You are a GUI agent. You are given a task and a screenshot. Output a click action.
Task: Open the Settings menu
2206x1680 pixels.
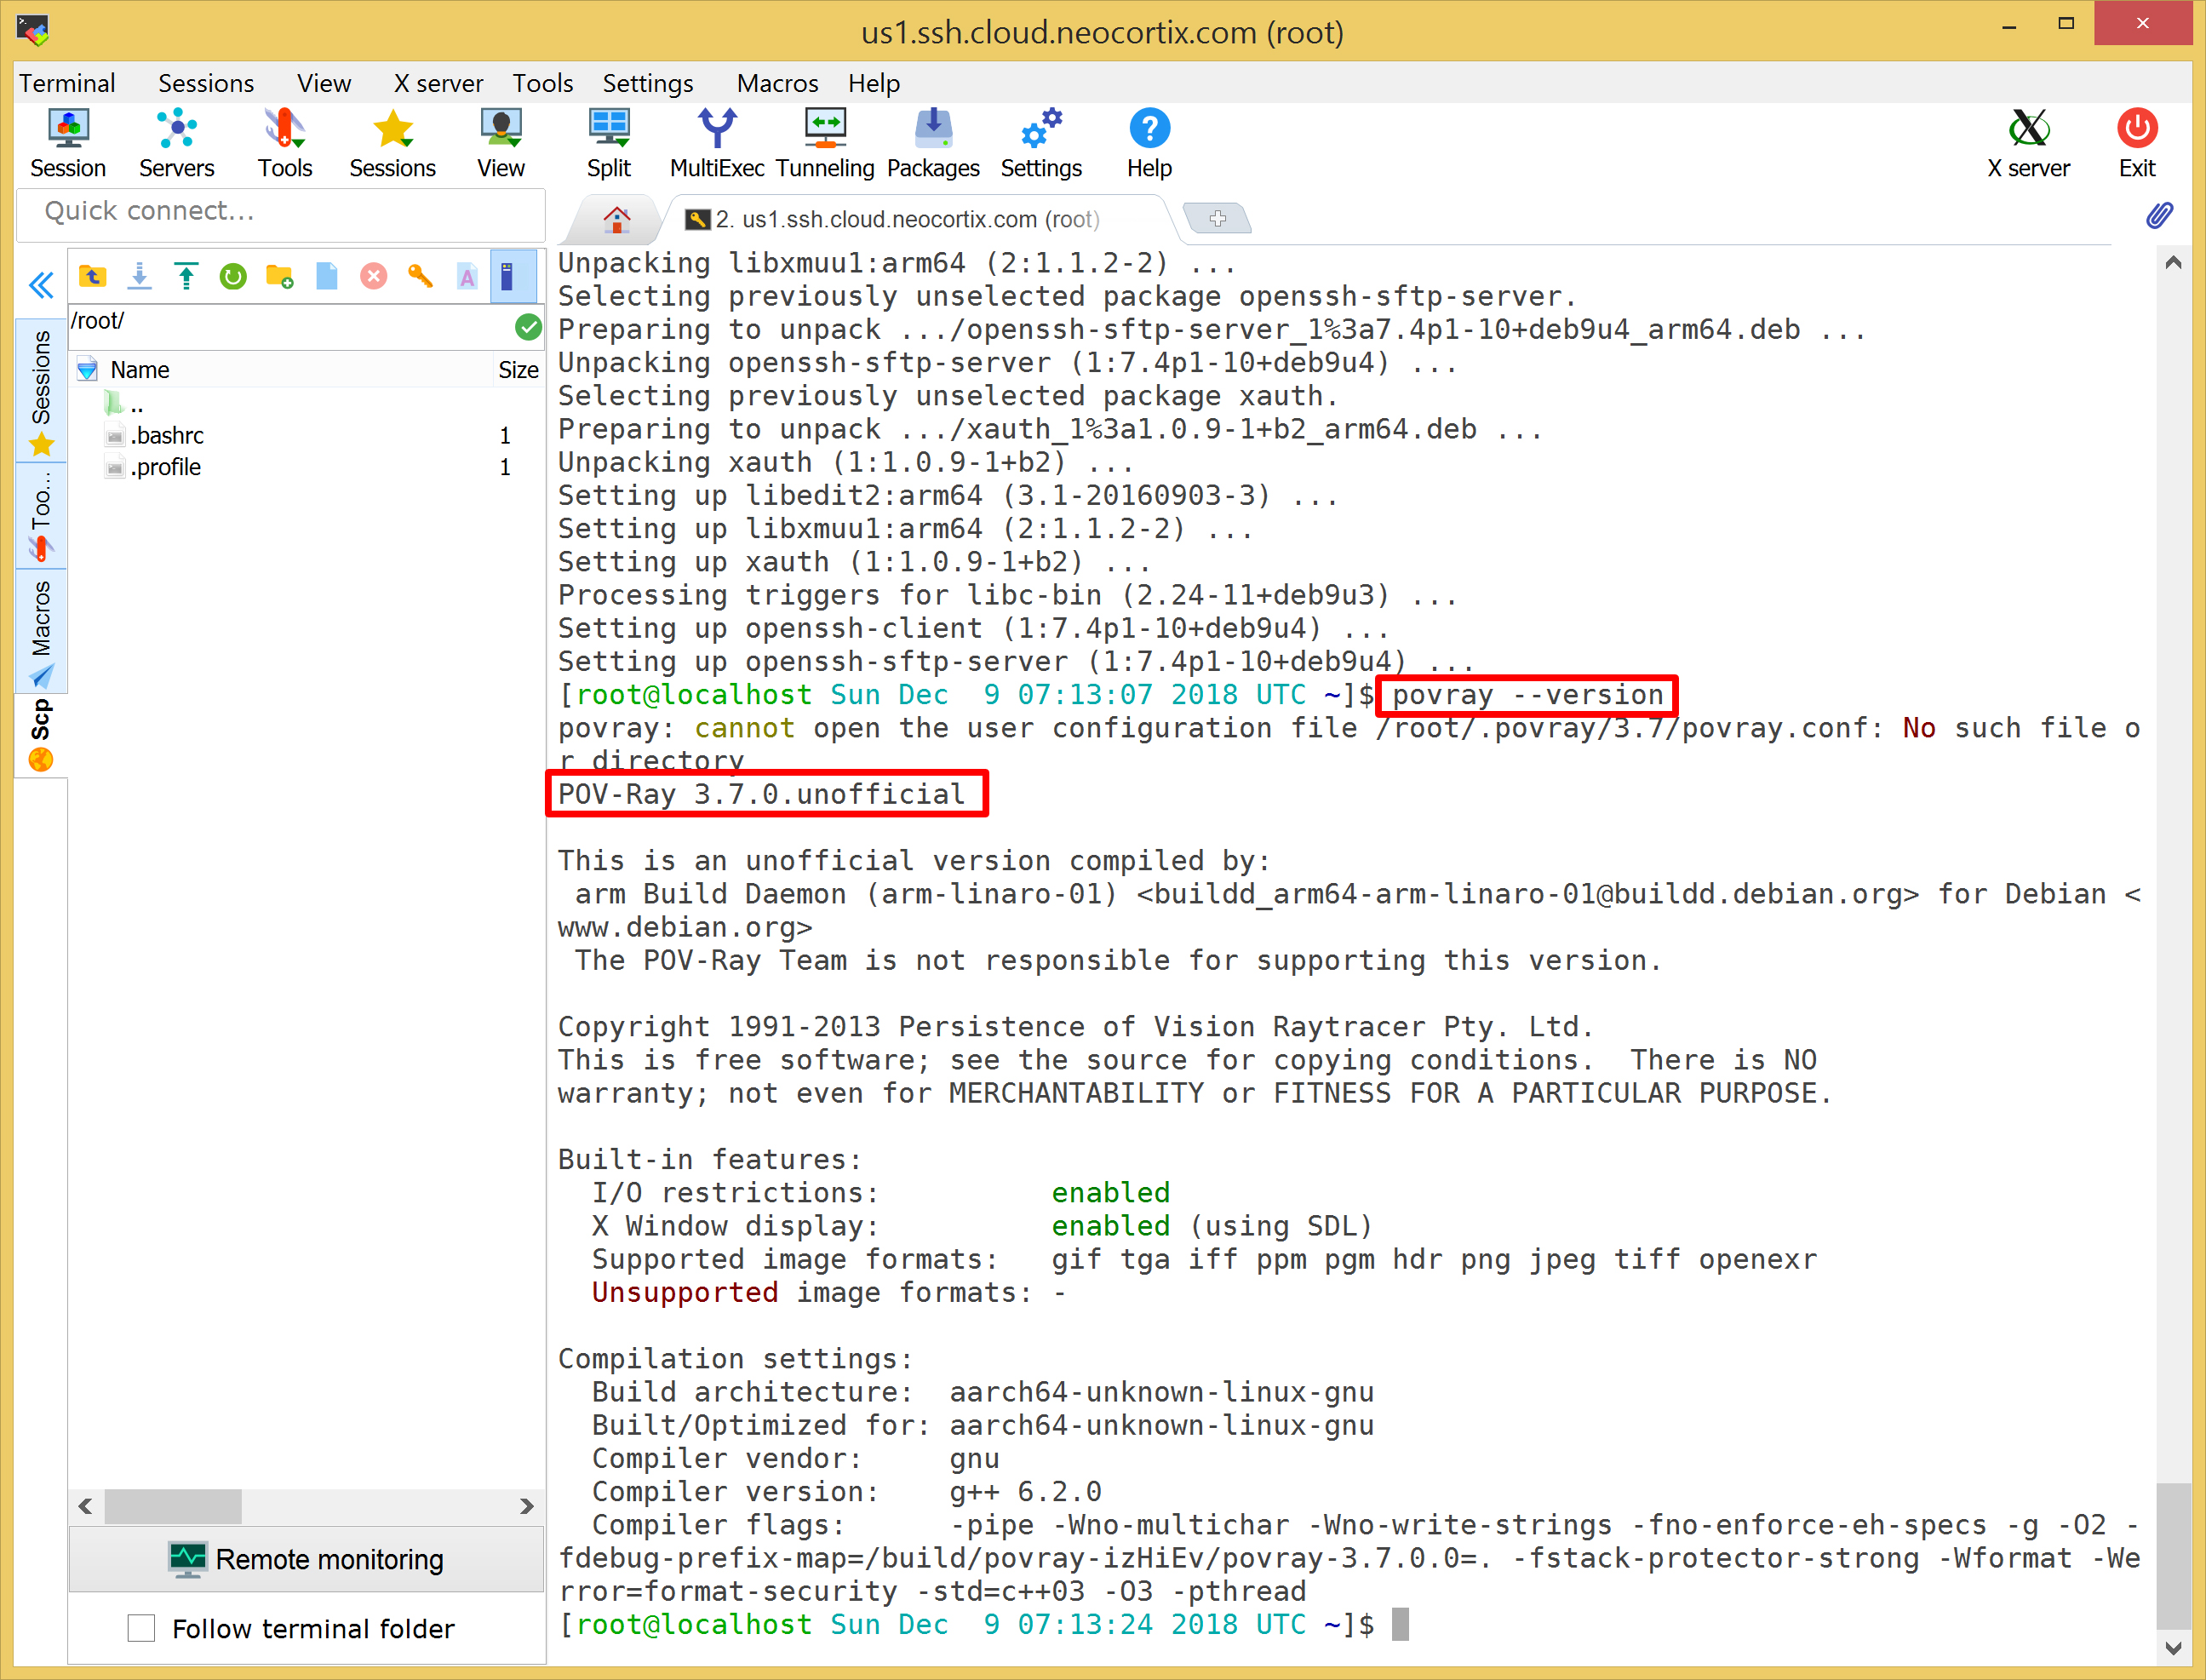point(648,83)
